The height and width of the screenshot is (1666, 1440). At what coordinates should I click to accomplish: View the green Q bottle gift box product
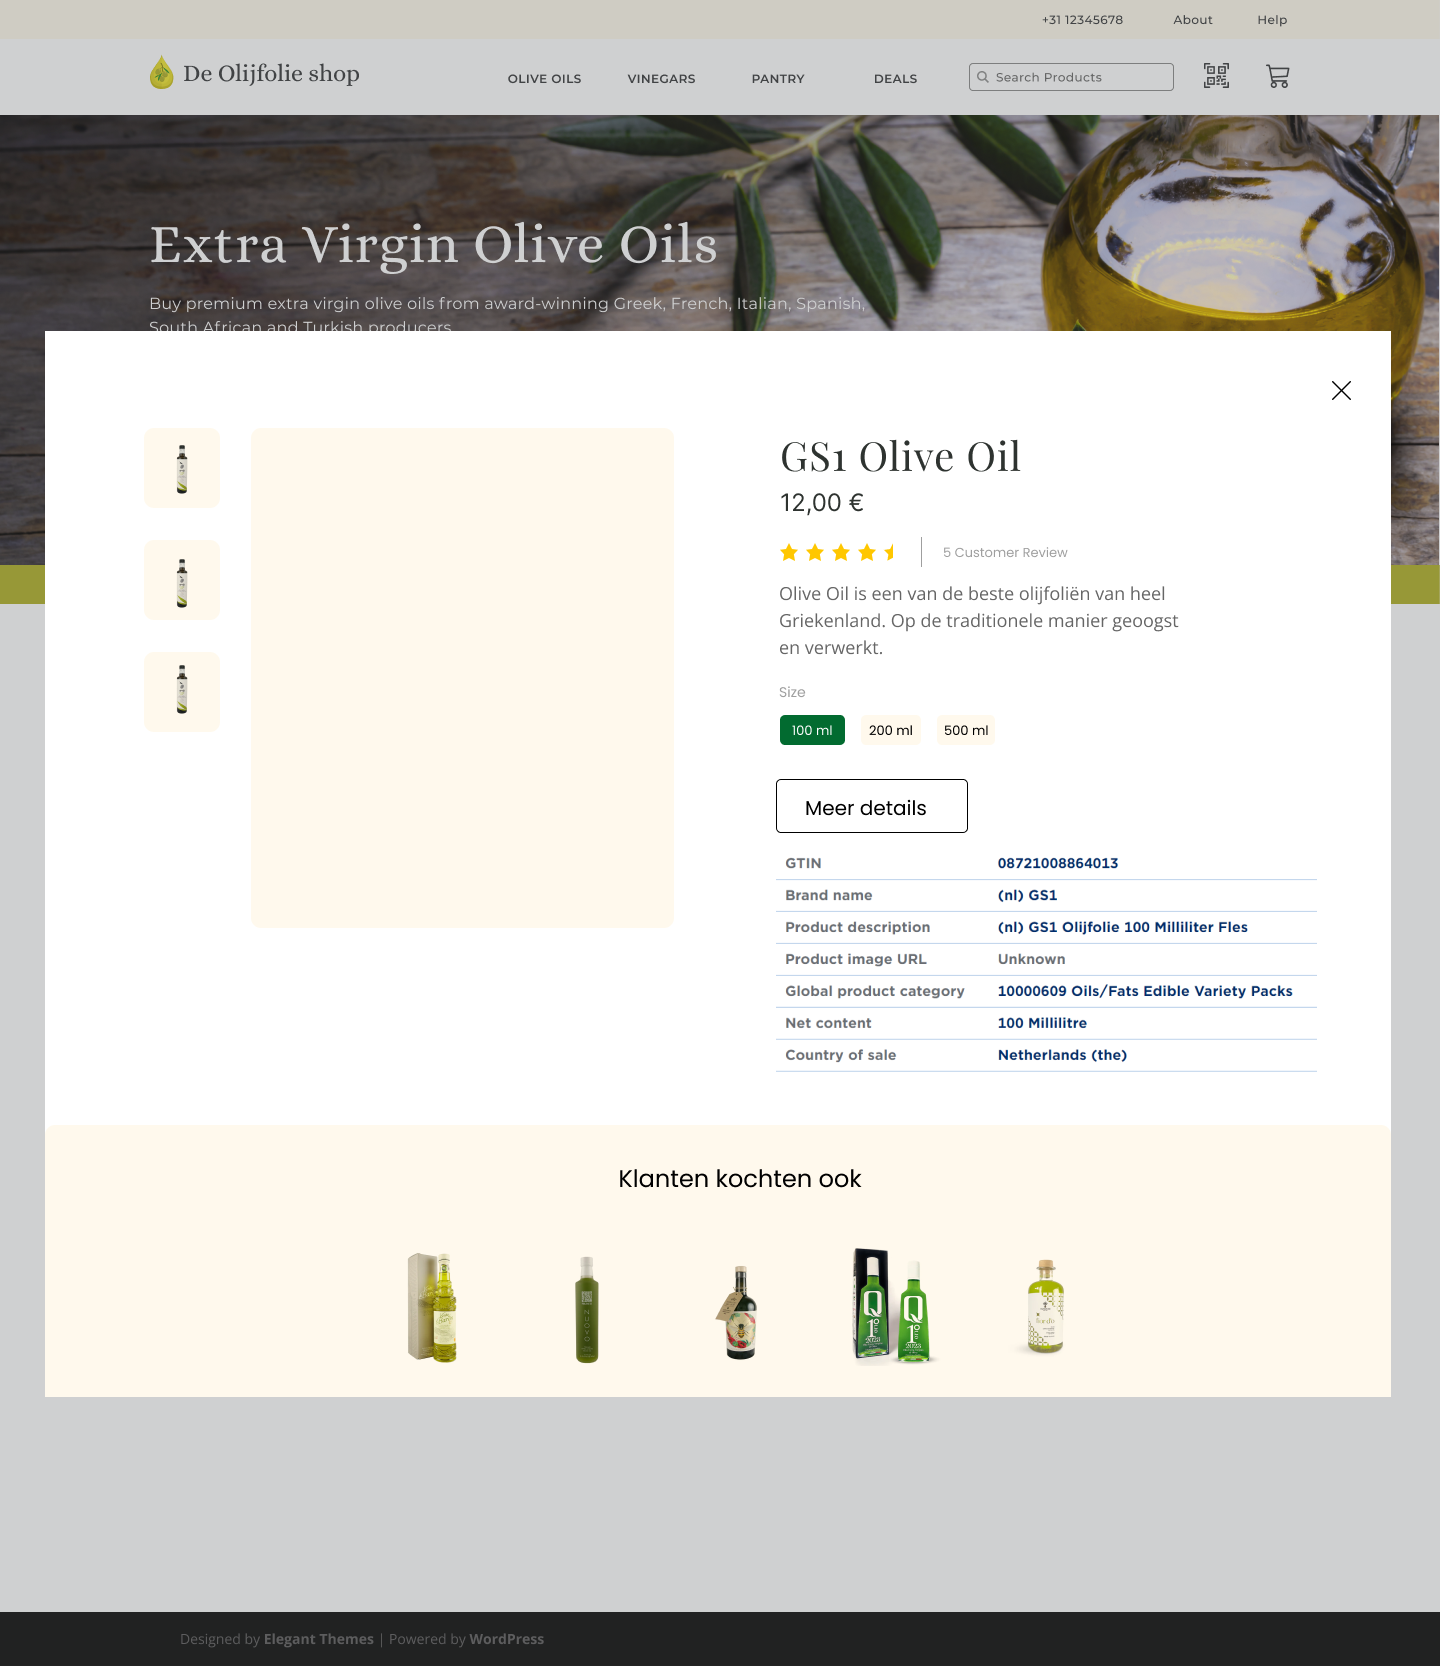[893, 1305]
